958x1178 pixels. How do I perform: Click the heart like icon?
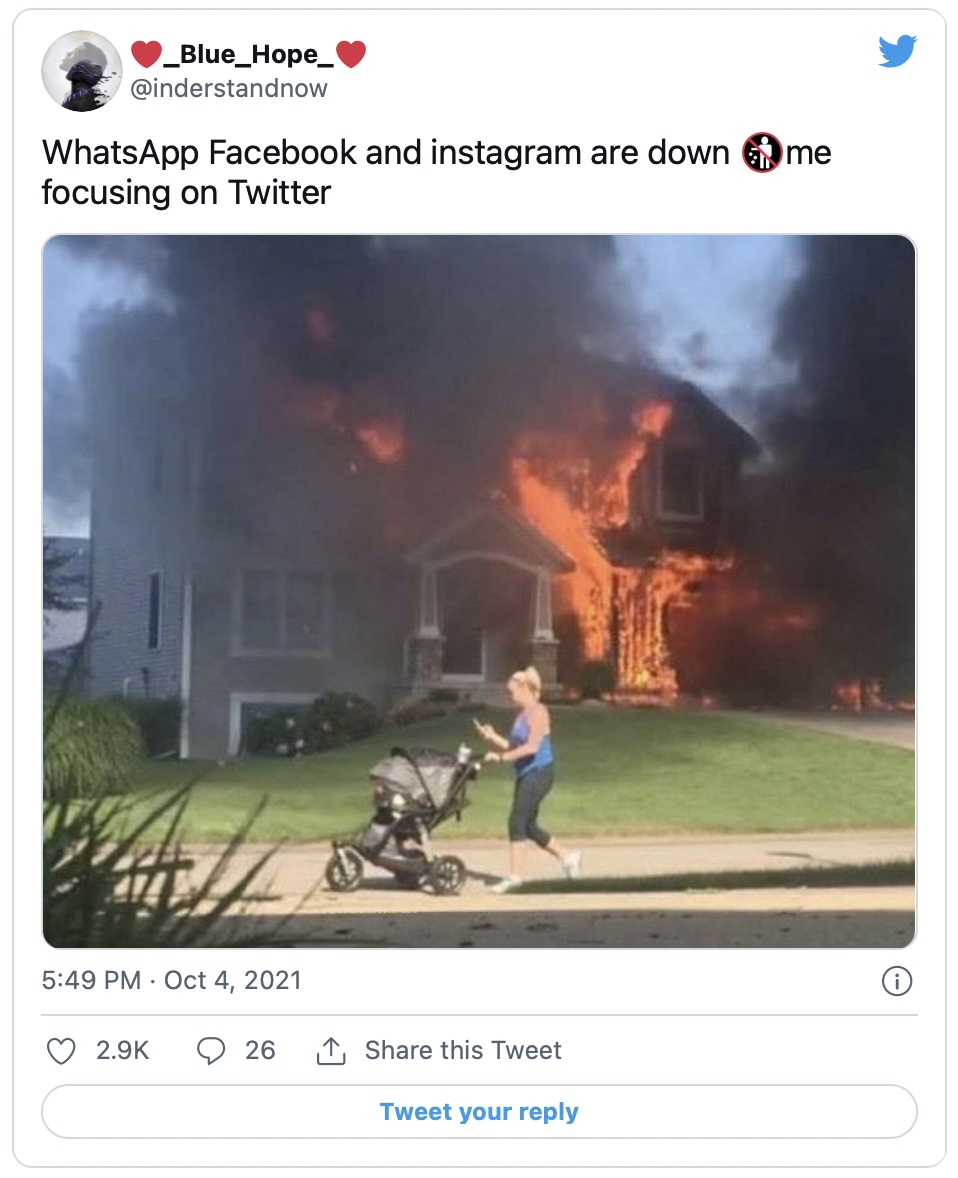click(62, 1051)
